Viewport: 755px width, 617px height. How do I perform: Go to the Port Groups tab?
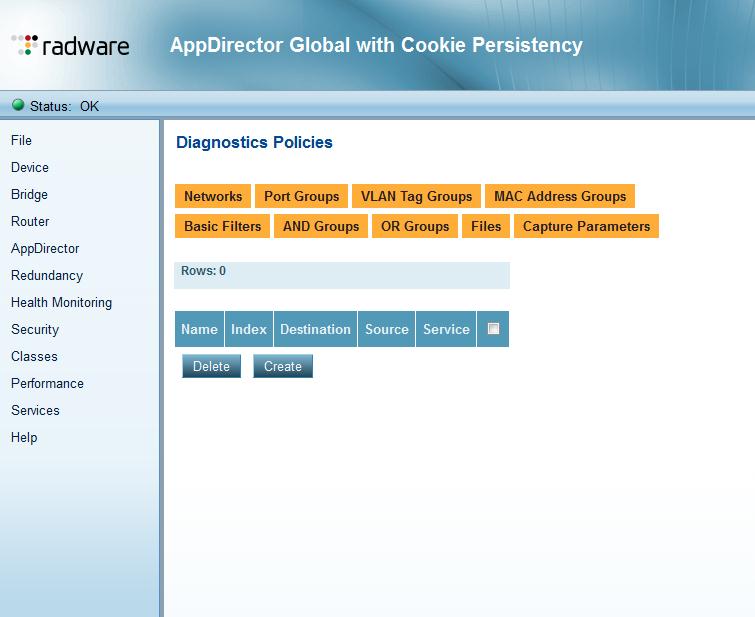click(x=301, y=196)
